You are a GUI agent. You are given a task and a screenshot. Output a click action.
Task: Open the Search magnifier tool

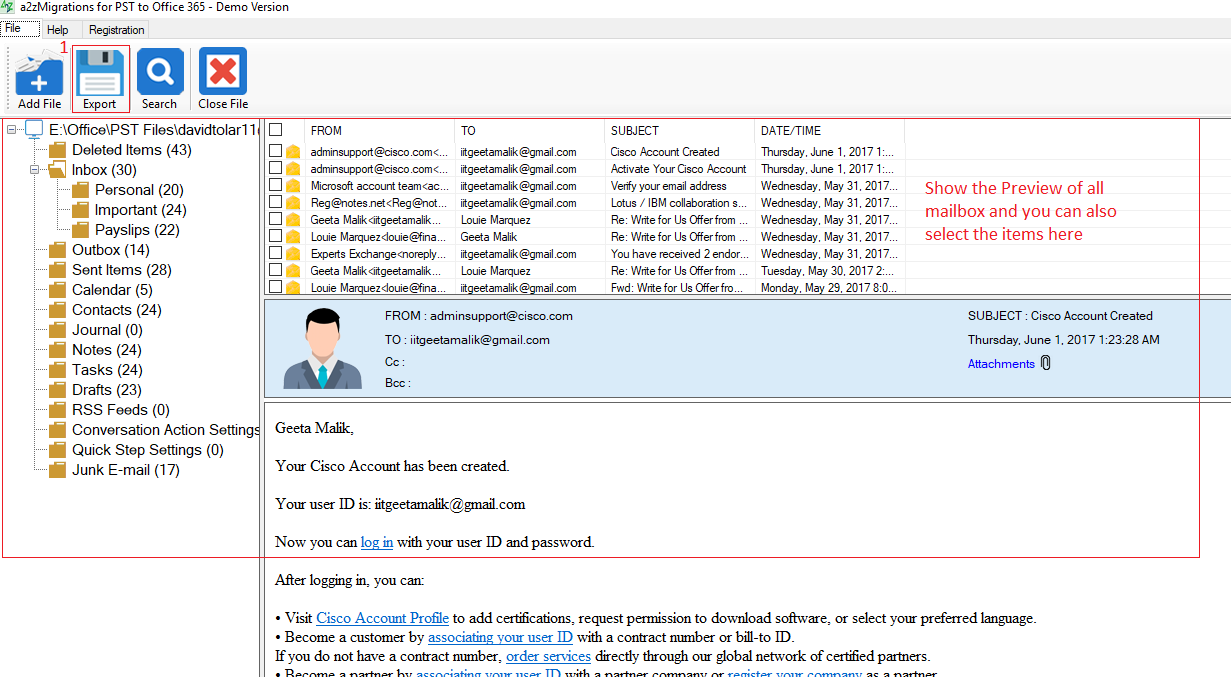(160, 72)
